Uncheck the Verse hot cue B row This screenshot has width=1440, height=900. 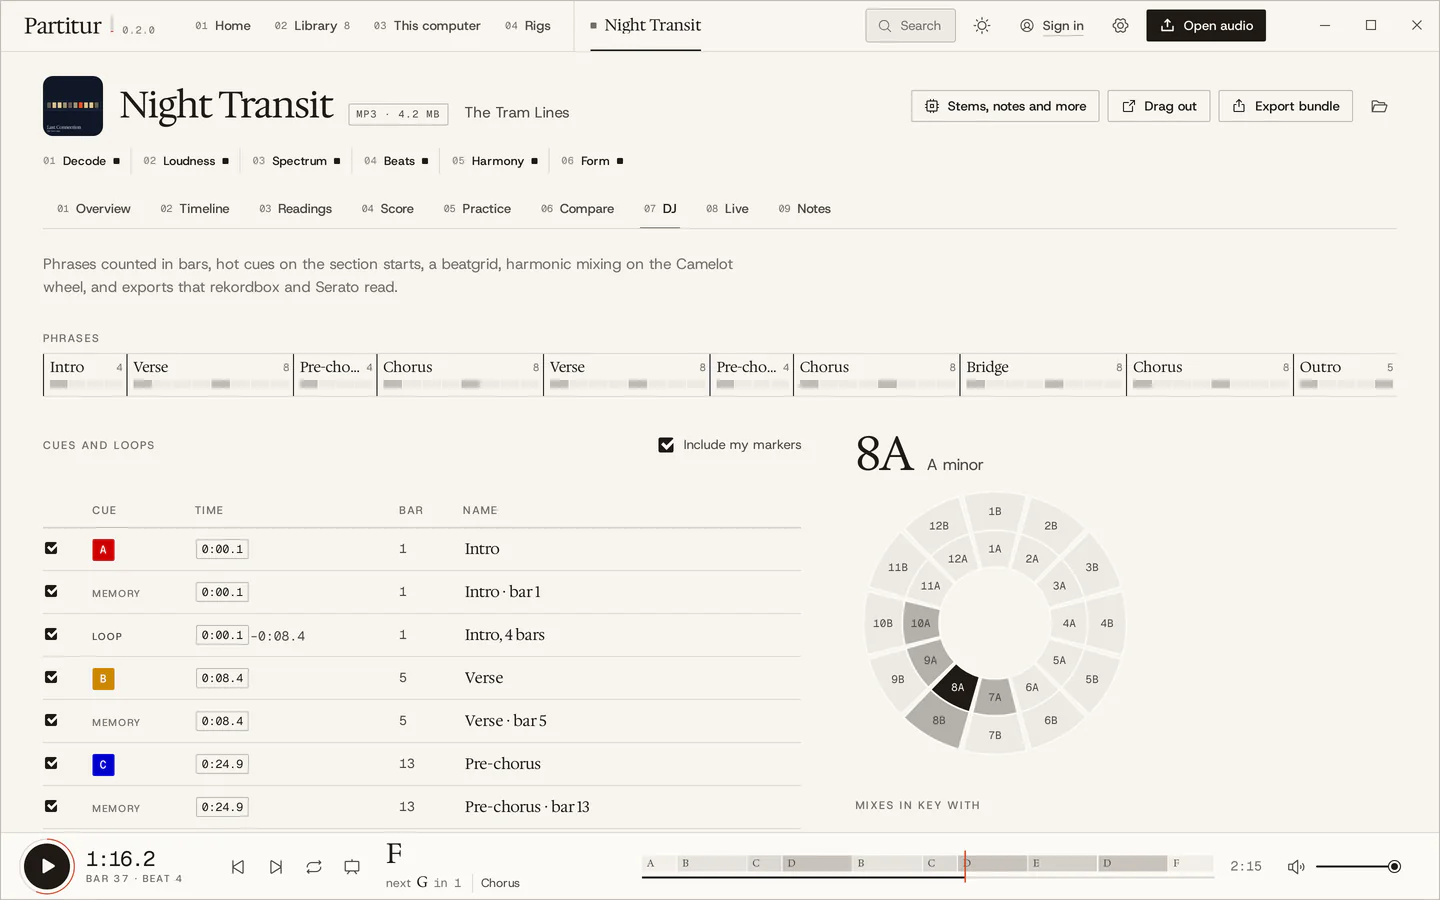[51, 677]
